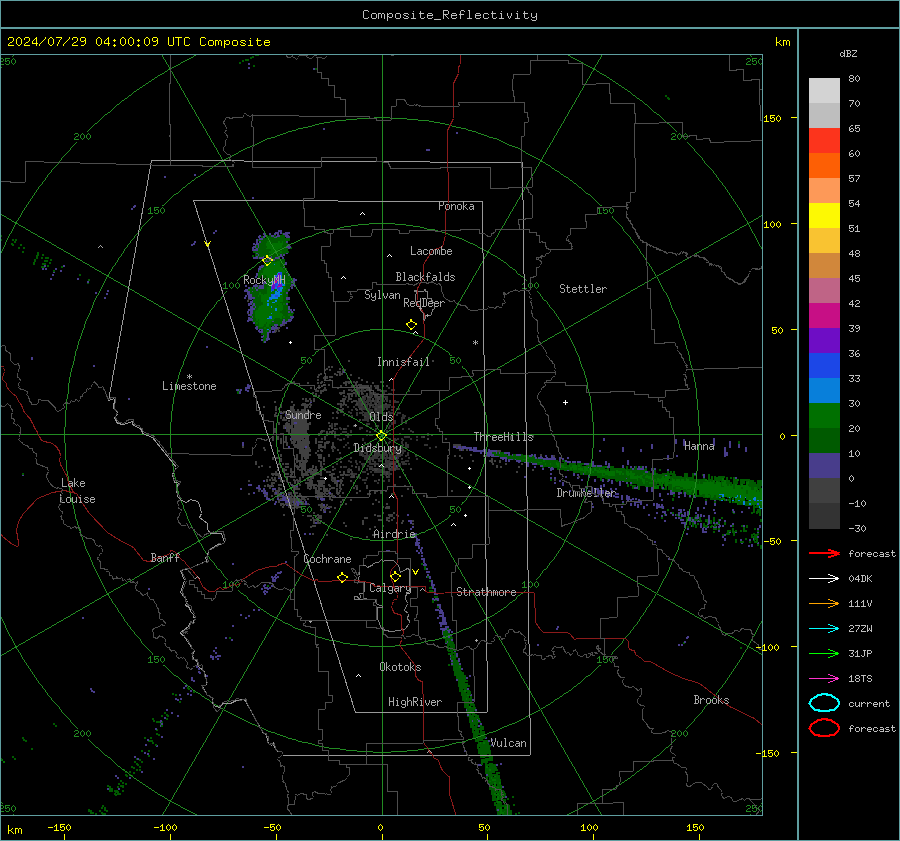The width and height of the screenshot is (900, 841).
Task: Click the red swatch in dBZ legend
Action: (824, 141)
